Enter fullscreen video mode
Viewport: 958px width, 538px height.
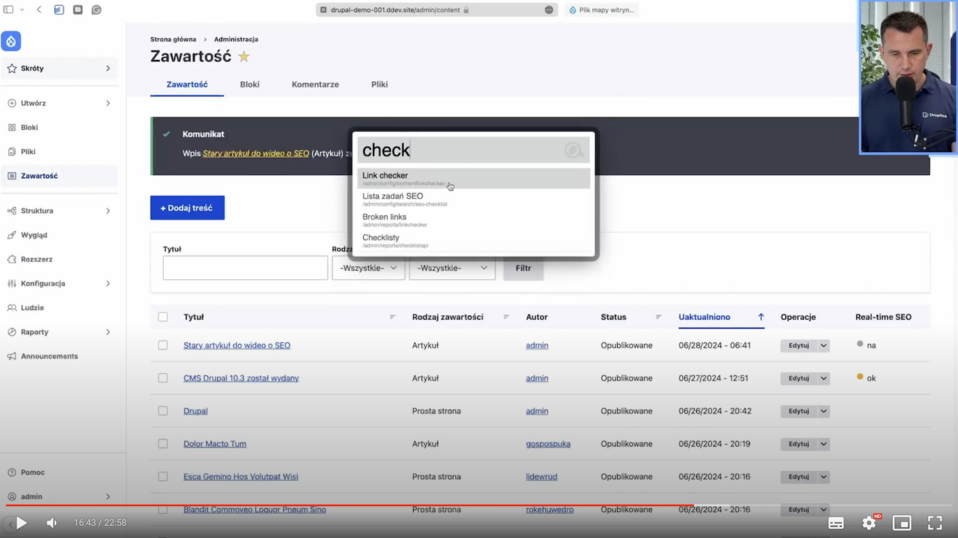[x=935, y=523]
